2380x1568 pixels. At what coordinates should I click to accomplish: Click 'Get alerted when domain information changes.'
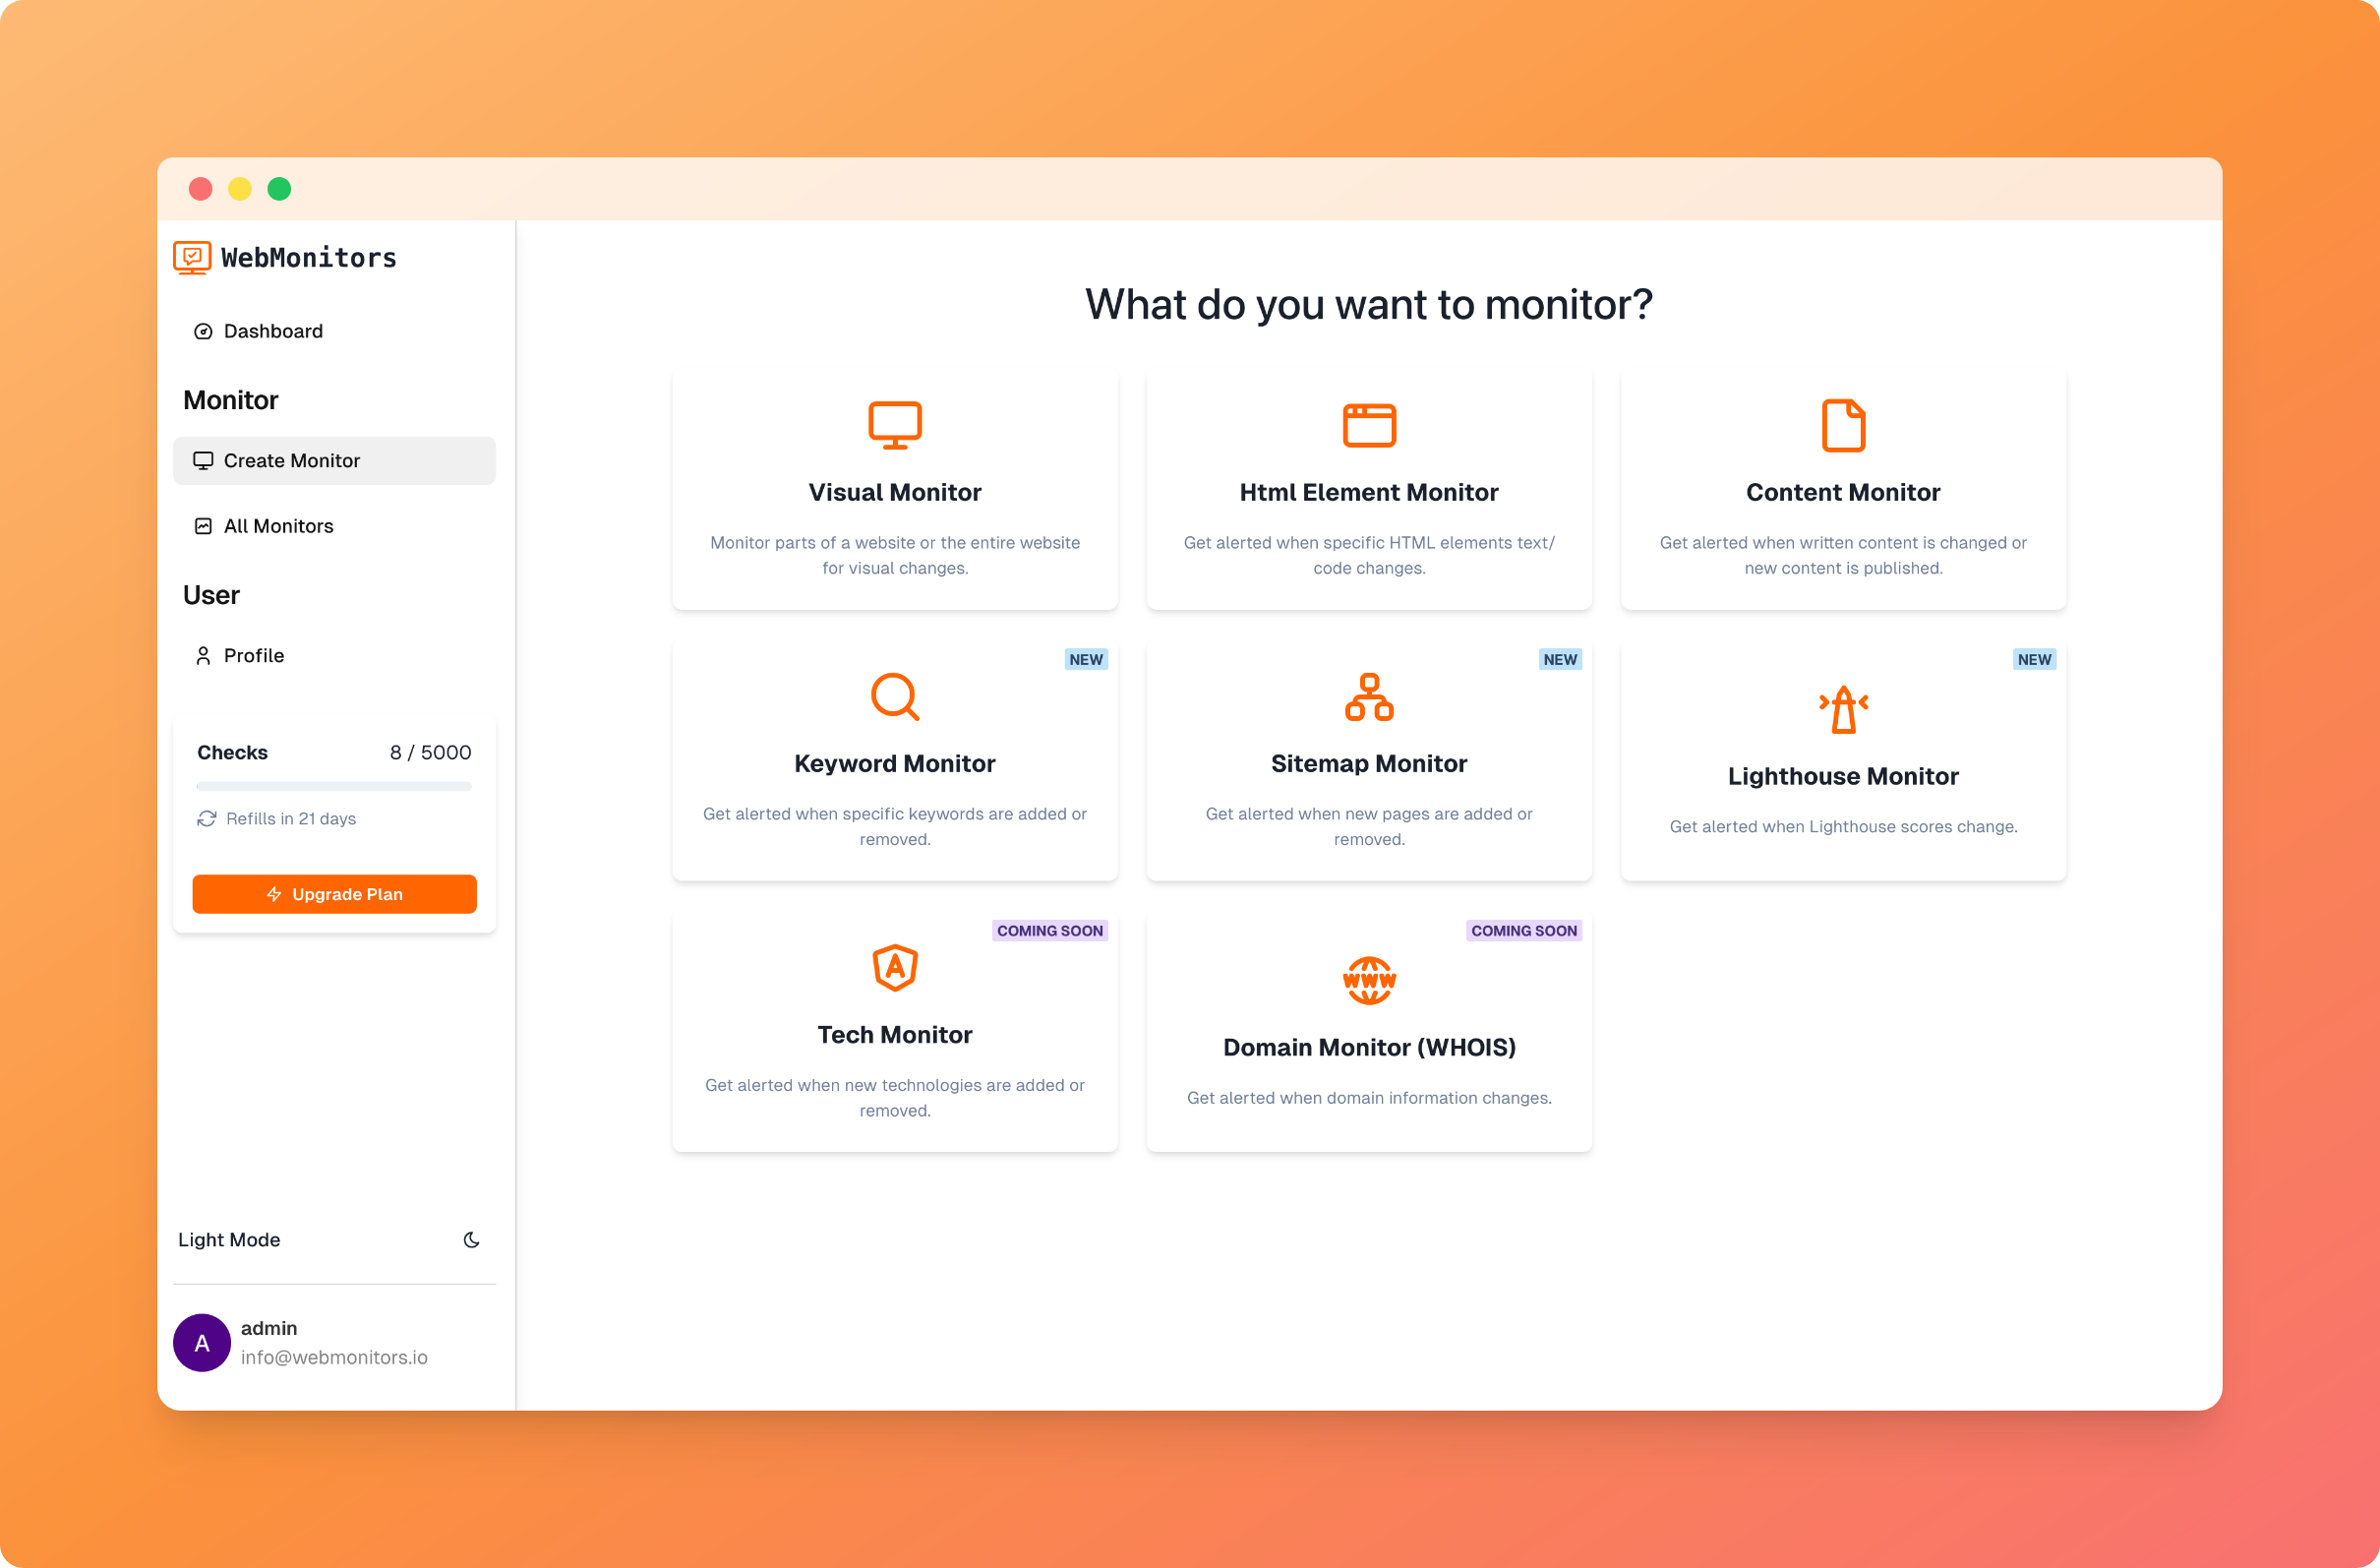coord(1369,1097)
